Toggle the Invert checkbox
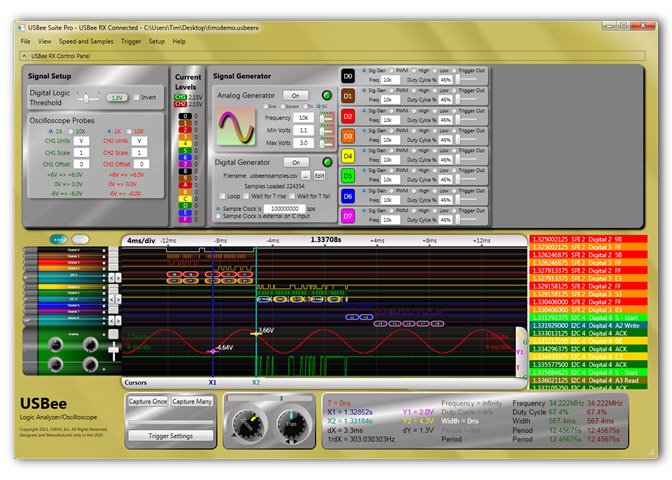Screen dimensions: 672x480 [x=136, y=97]
